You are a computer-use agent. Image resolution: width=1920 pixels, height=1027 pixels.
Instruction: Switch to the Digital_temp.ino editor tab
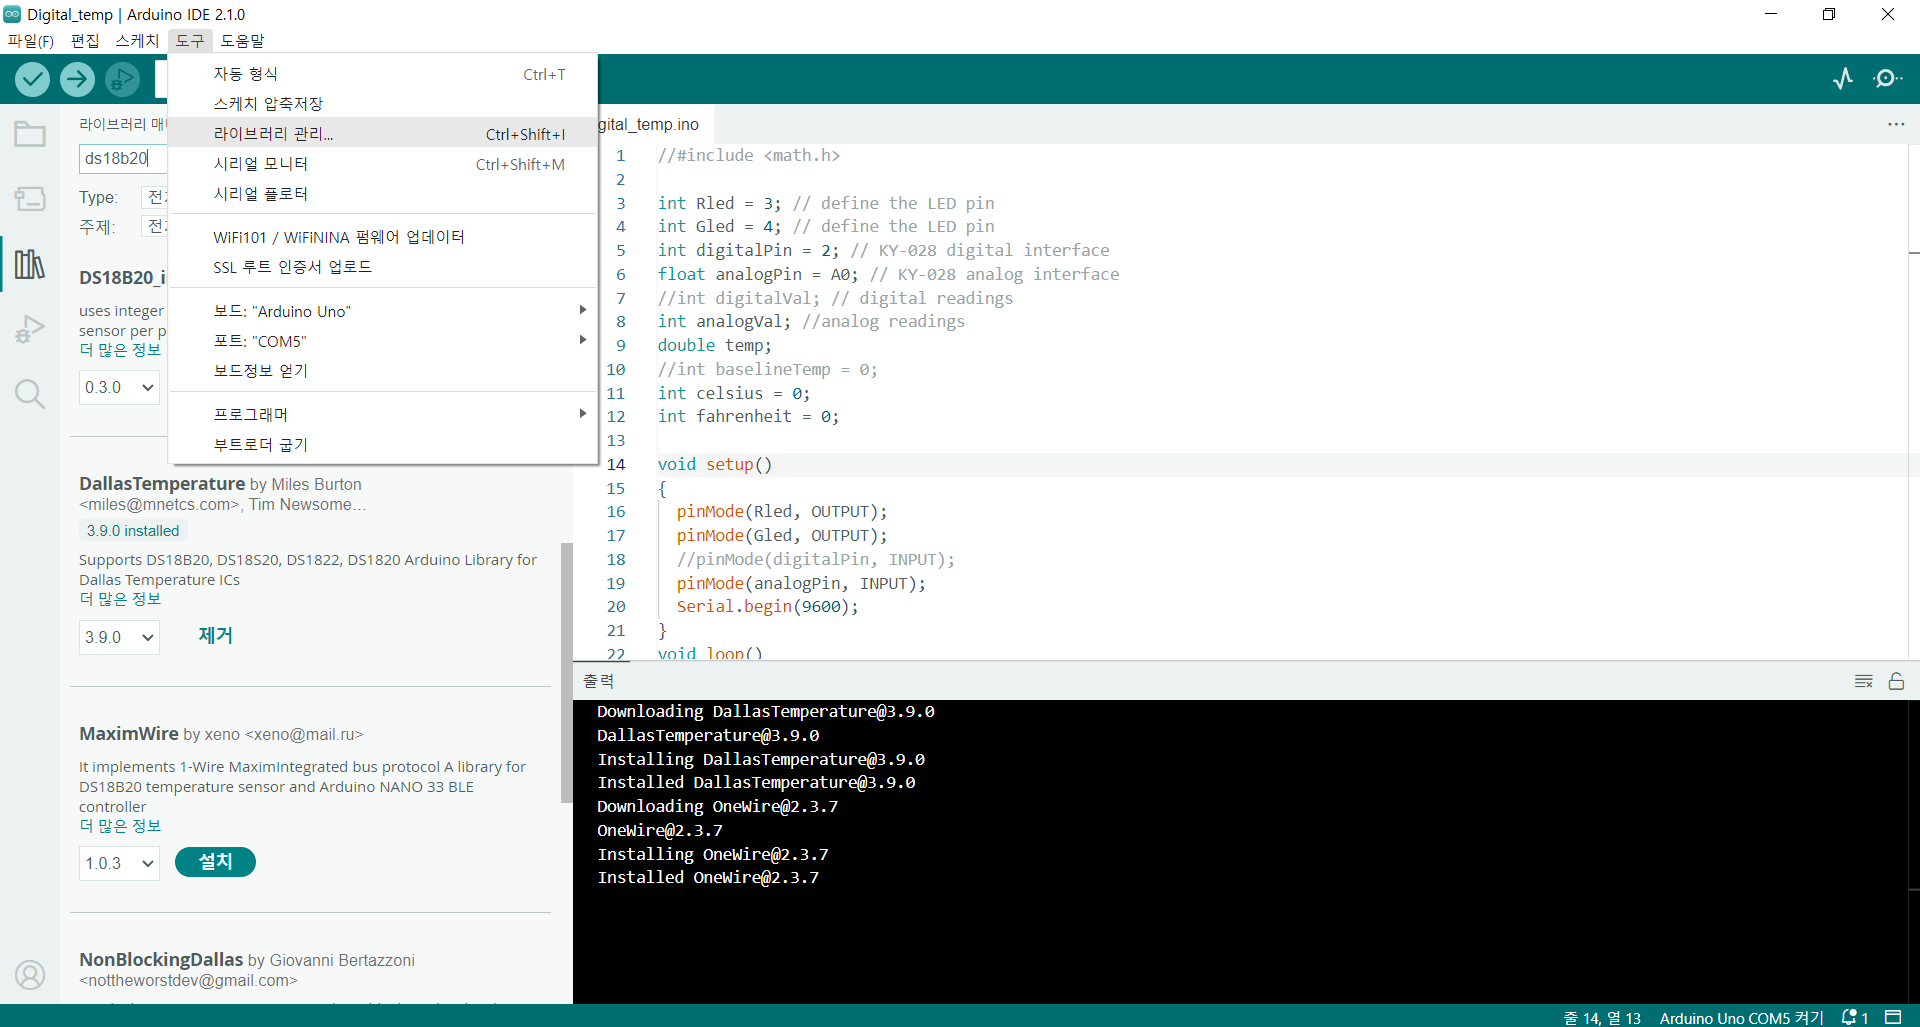(x=648, y=124)
